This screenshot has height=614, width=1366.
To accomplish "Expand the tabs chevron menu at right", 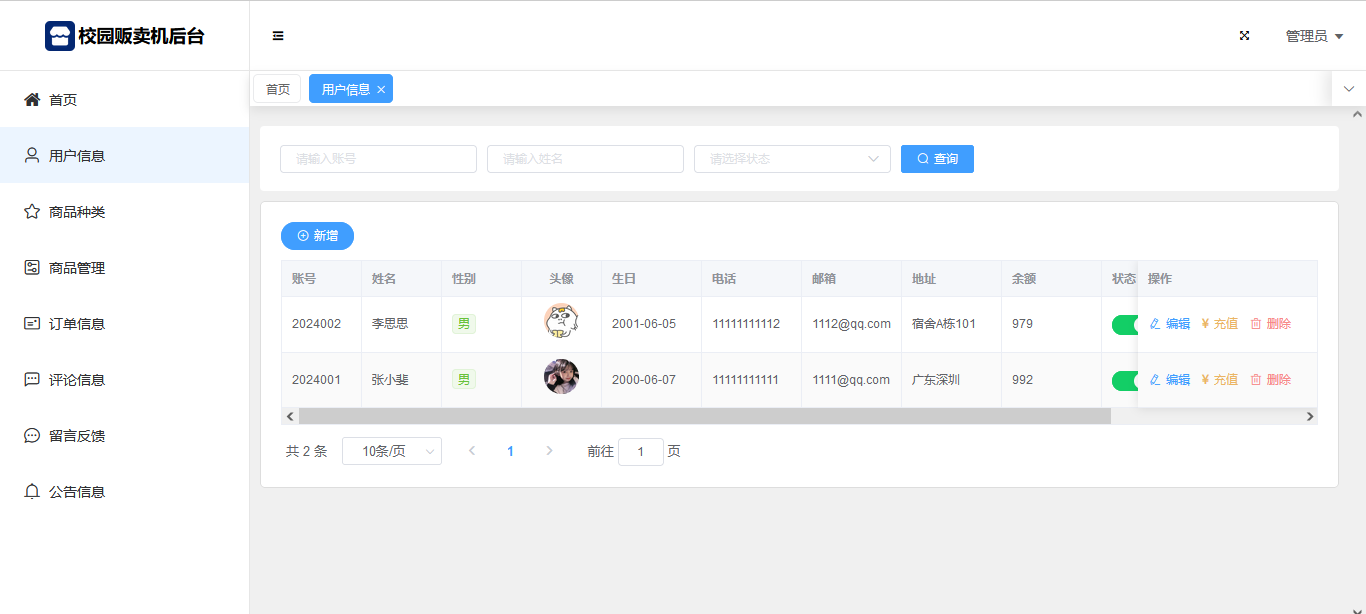I will (x=1348, y=89).
